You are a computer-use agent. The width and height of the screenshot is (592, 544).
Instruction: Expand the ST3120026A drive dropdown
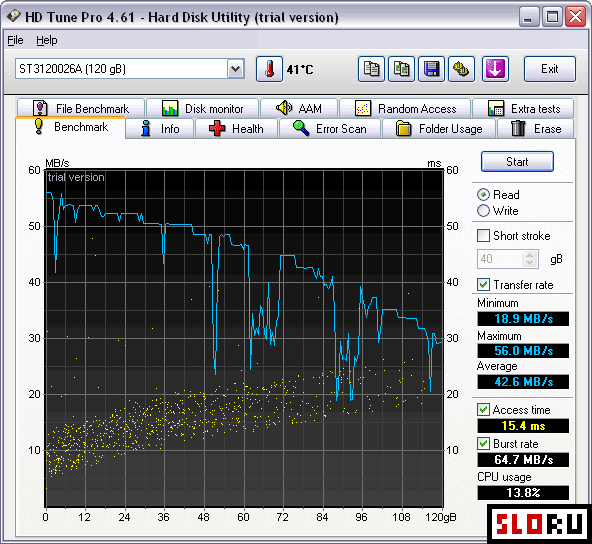(x=236, y=69)
